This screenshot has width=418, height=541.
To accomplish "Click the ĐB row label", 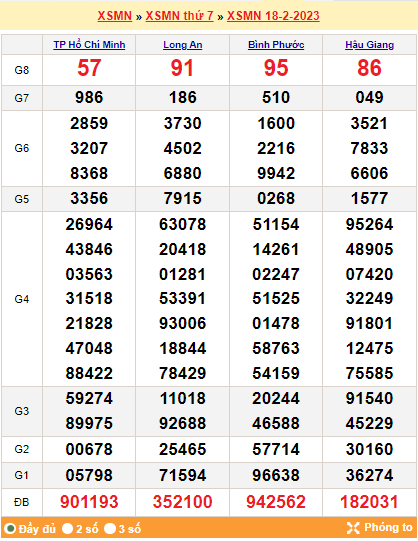I will pos(21,502).
